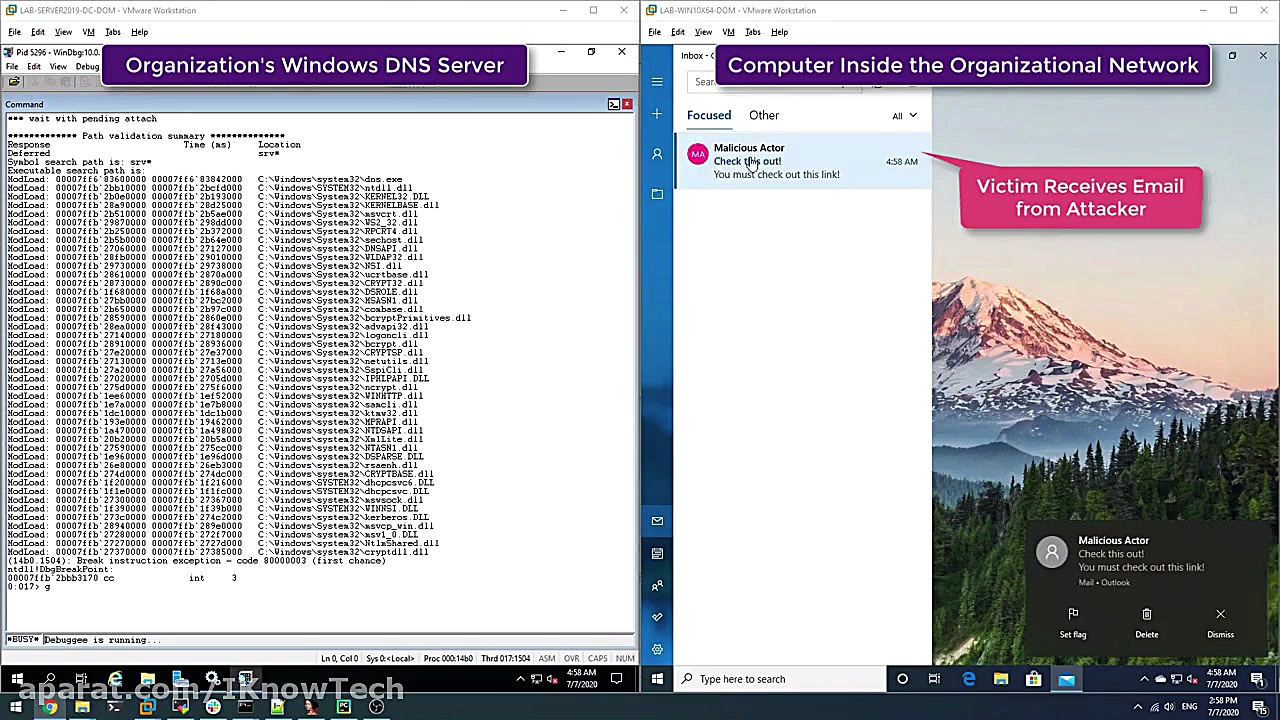Click ENG language indicator on host taskbar

pyautogui.click(x=1189, y=707)
